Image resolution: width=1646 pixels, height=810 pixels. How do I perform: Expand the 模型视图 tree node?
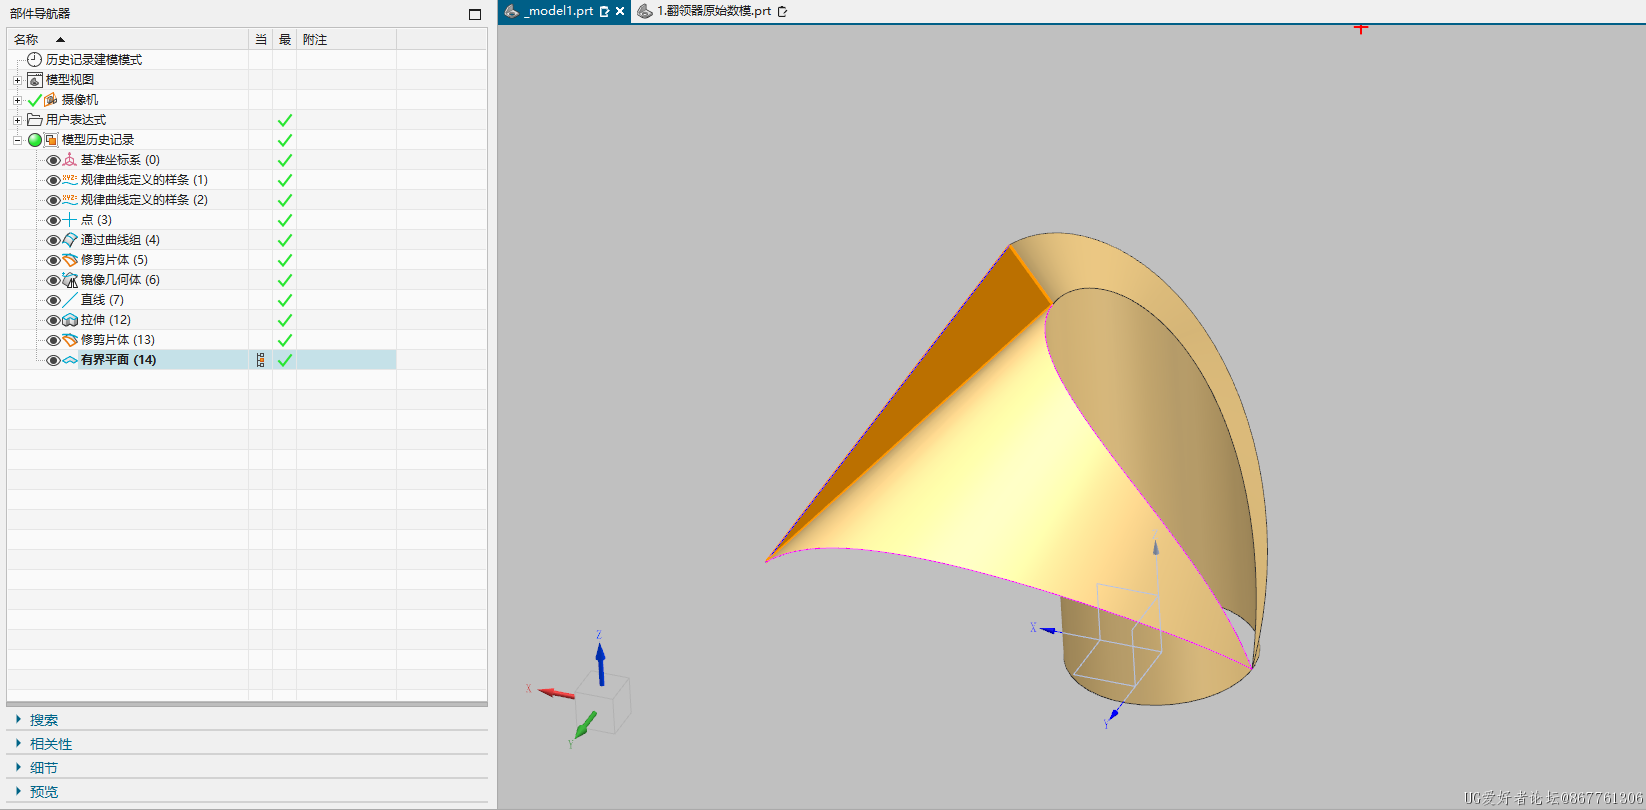pos(17,80)
